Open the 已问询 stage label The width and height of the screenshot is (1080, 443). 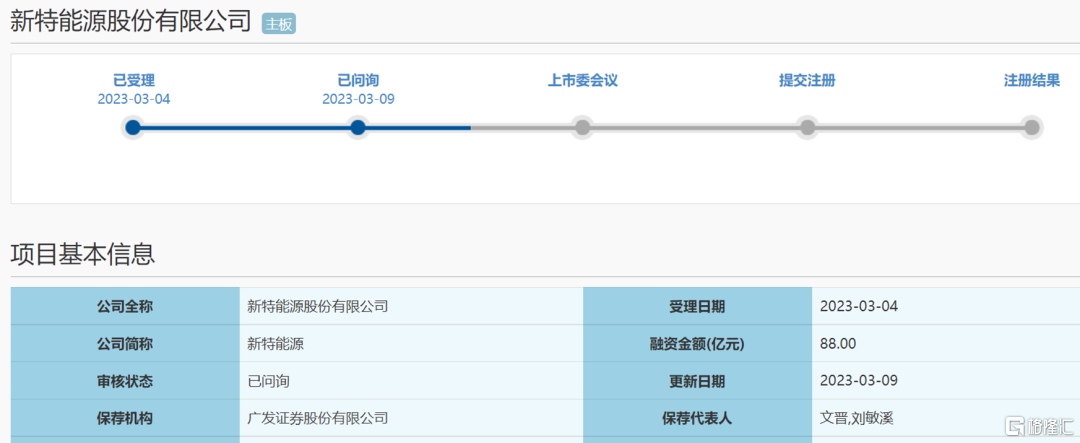[x=358, y=80]
